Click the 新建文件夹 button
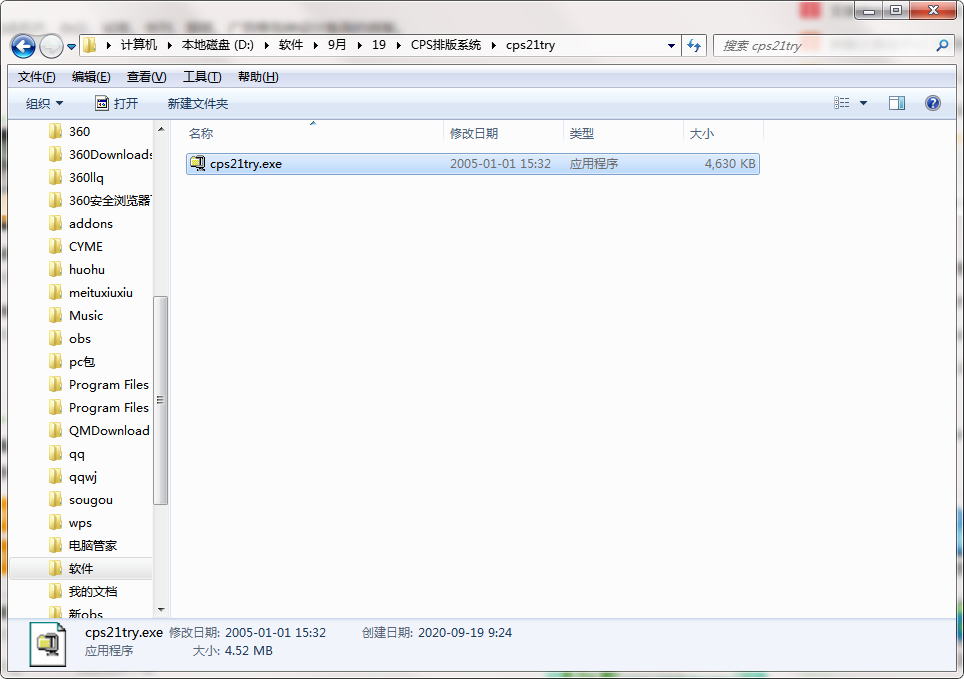Screen dimensions: 964x679 click(x=198, y=103)
